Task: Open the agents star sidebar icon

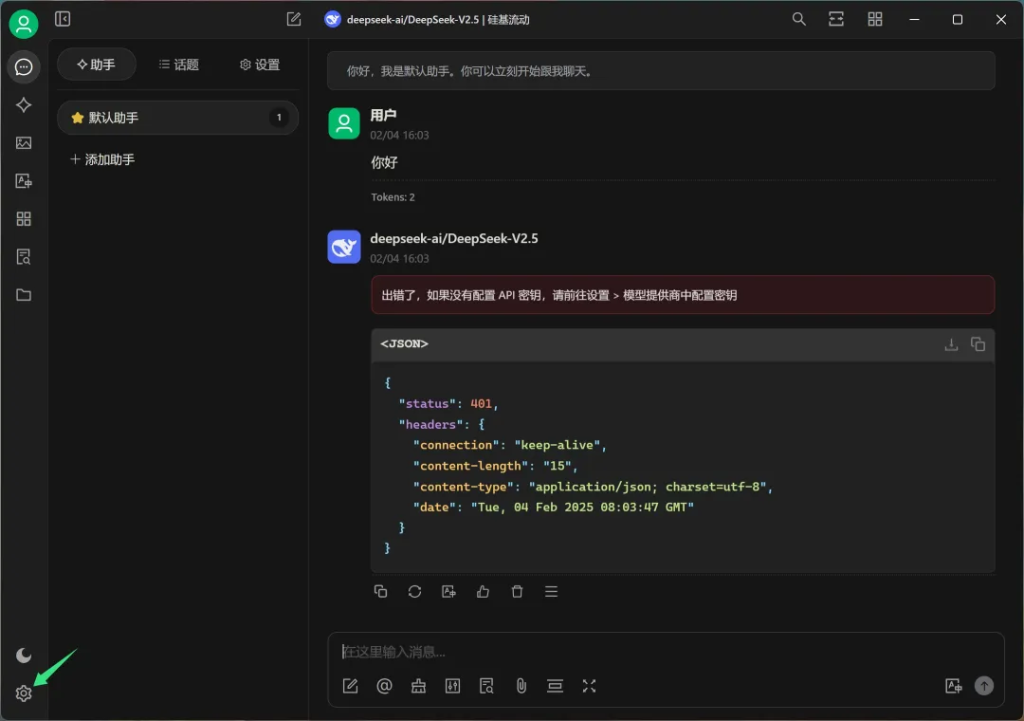Action: tap(24, 104)
